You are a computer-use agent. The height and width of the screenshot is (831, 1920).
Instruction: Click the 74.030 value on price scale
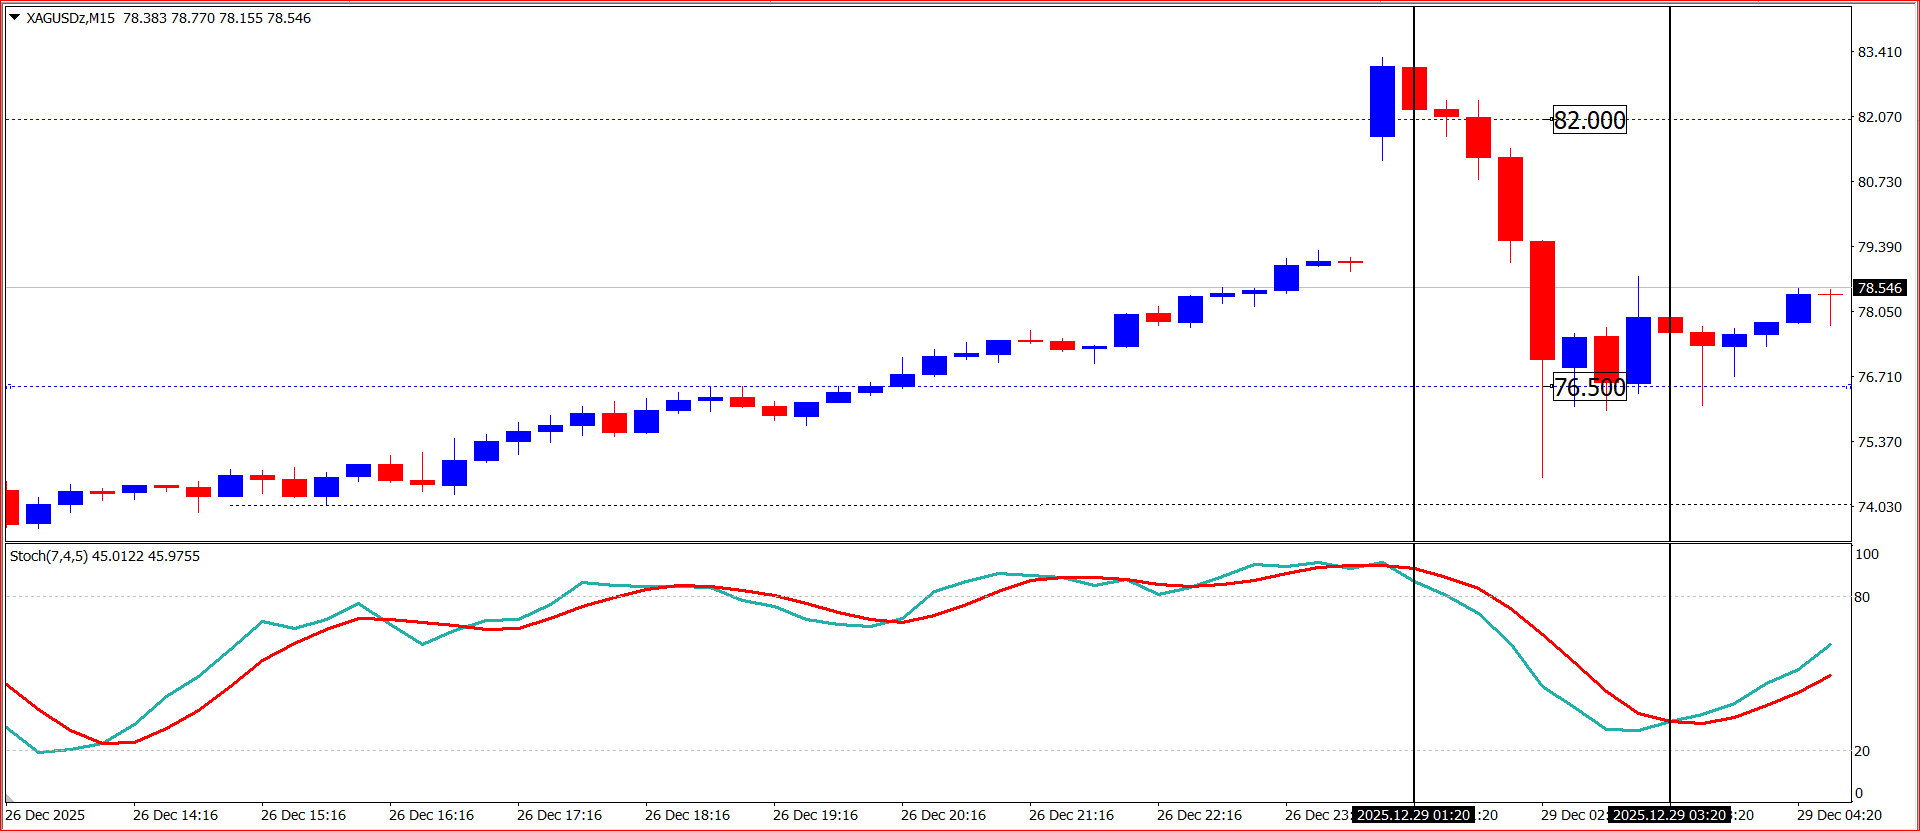[x=1879, y=507]
